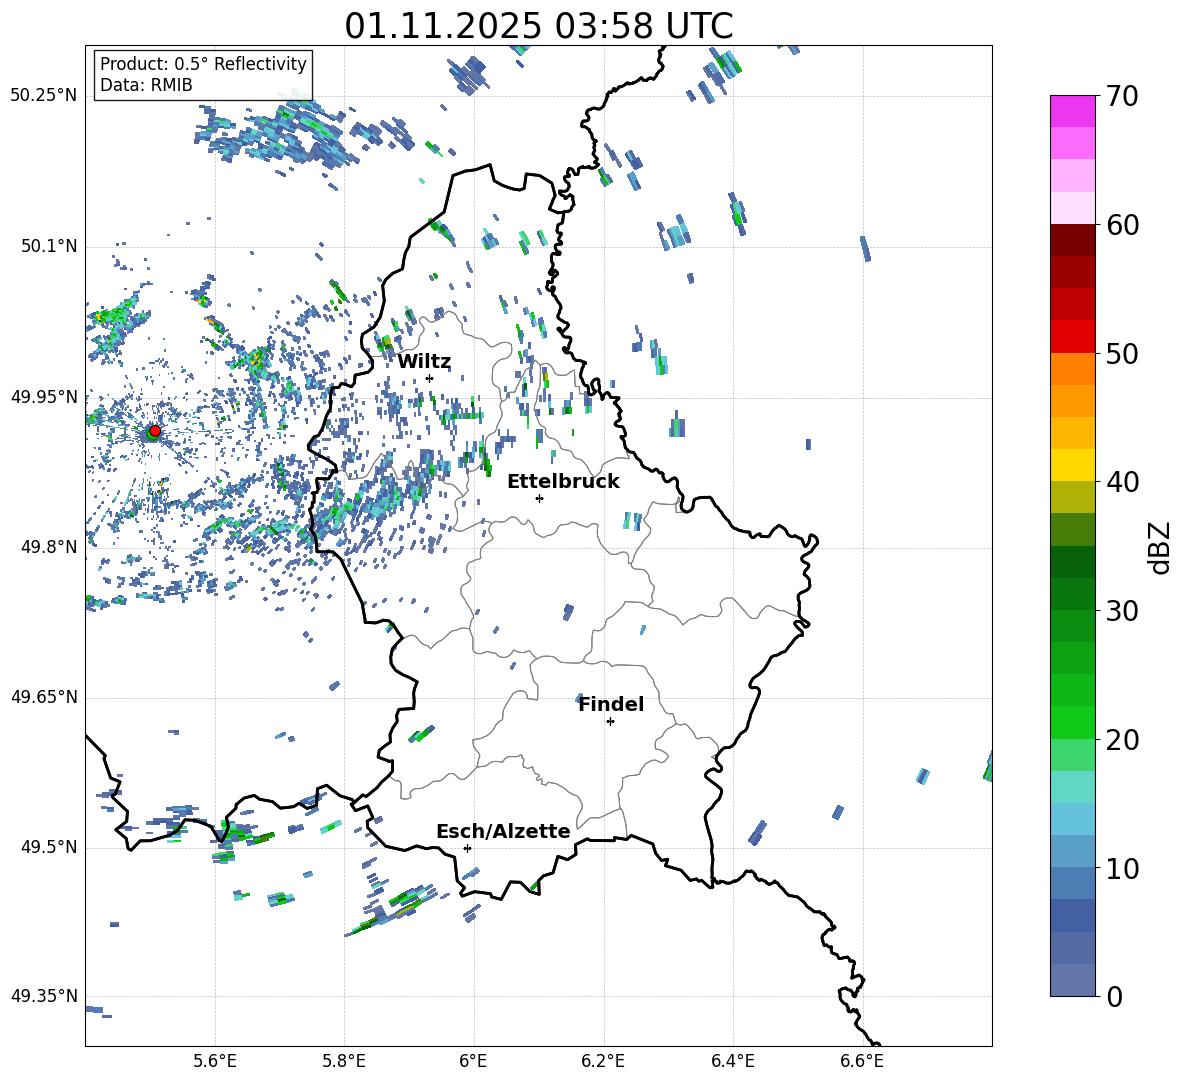The width and height of the screenshot is (1184, 1081).
Task: Click the 6.2°E longitude tick label
Action: pos(604,1060)
